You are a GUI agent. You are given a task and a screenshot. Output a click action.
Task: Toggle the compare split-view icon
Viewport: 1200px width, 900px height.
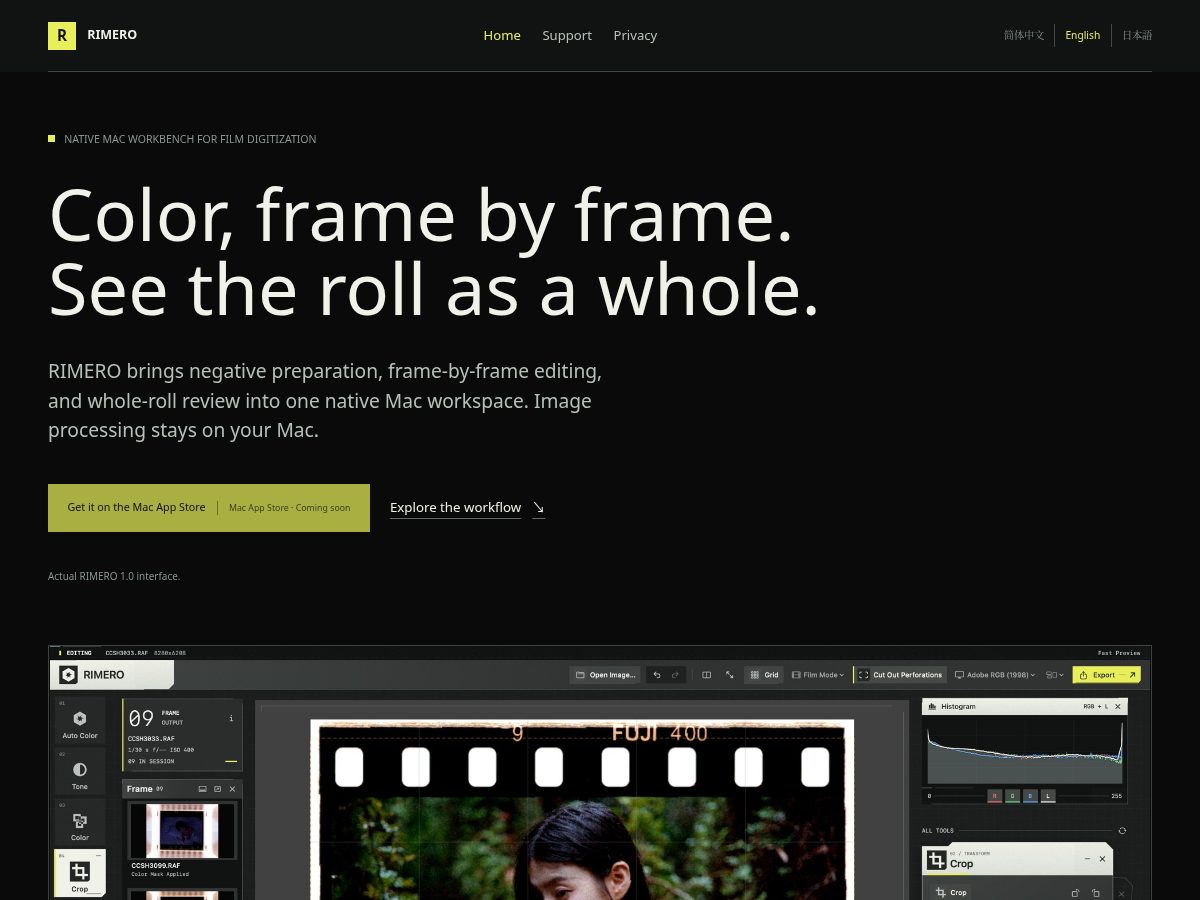pos(706,675)
